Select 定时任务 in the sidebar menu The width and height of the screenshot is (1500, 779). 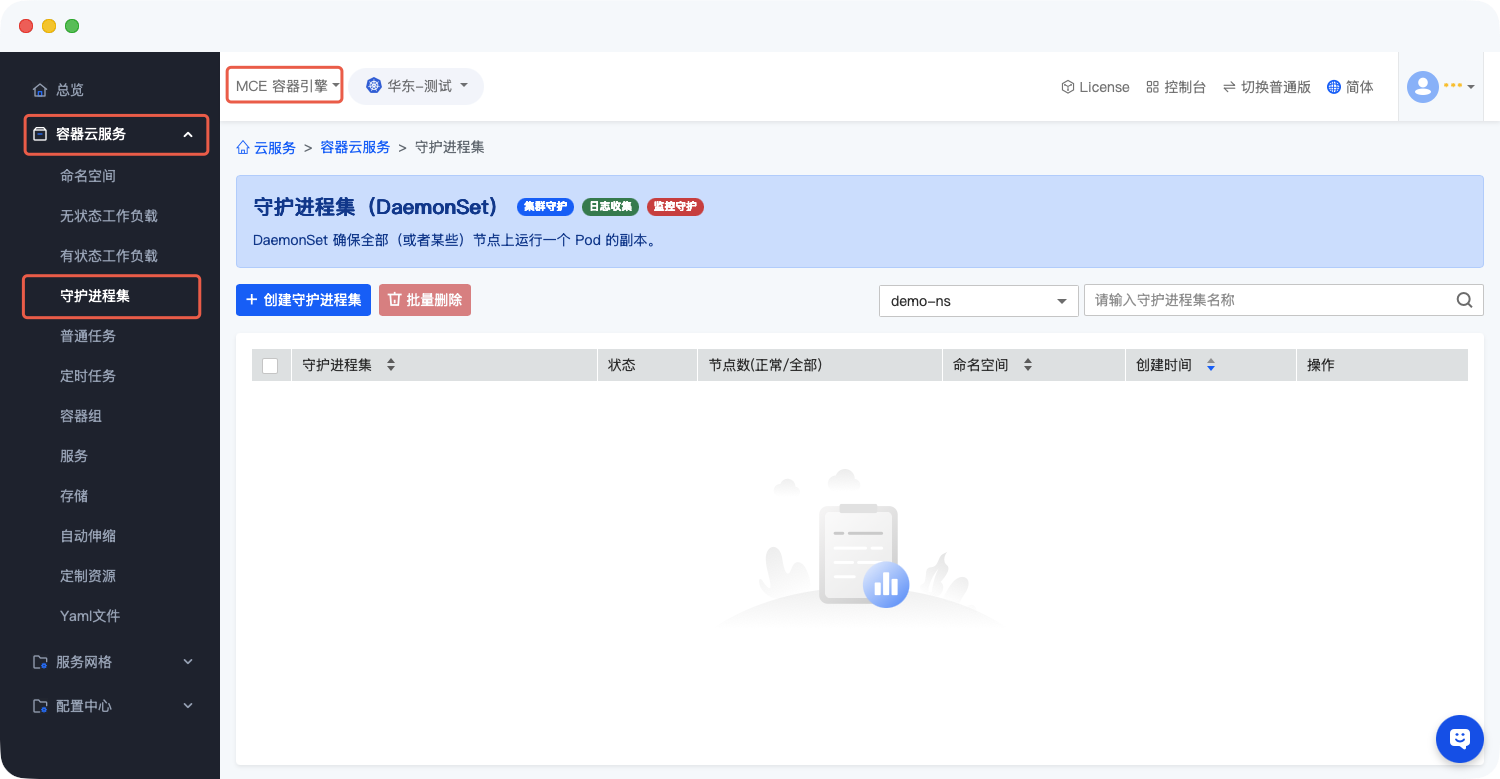(x=88, y=376)
